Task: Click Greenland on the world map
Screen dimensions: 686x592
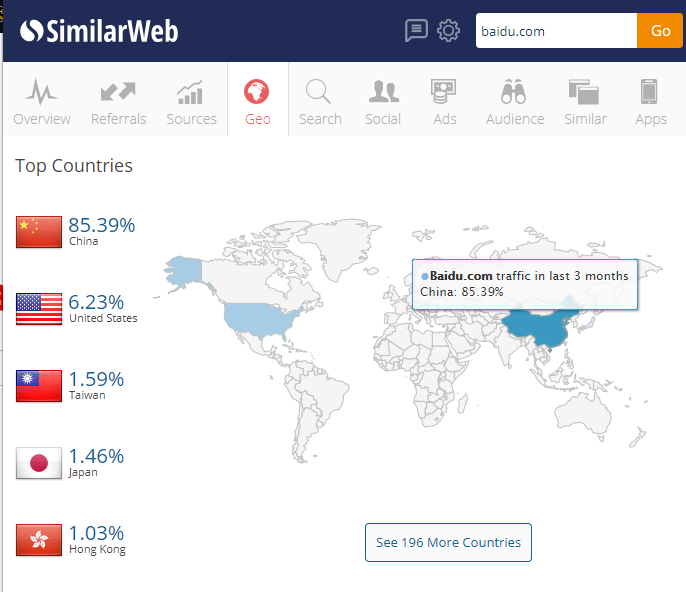Action: (x=341, y=247)
